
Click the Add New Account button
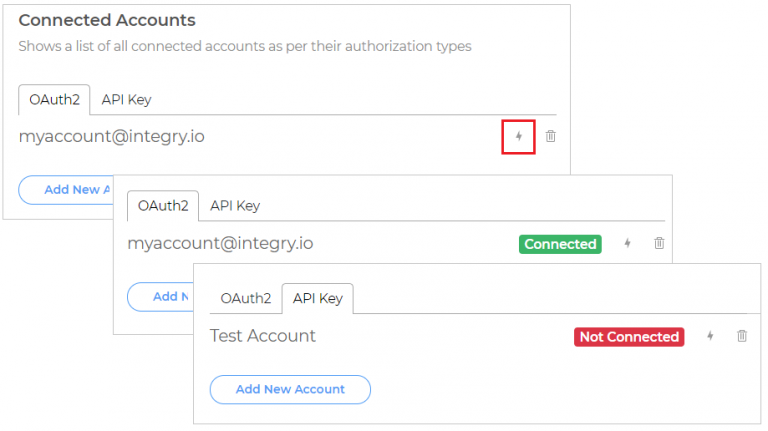pos(290,390)
